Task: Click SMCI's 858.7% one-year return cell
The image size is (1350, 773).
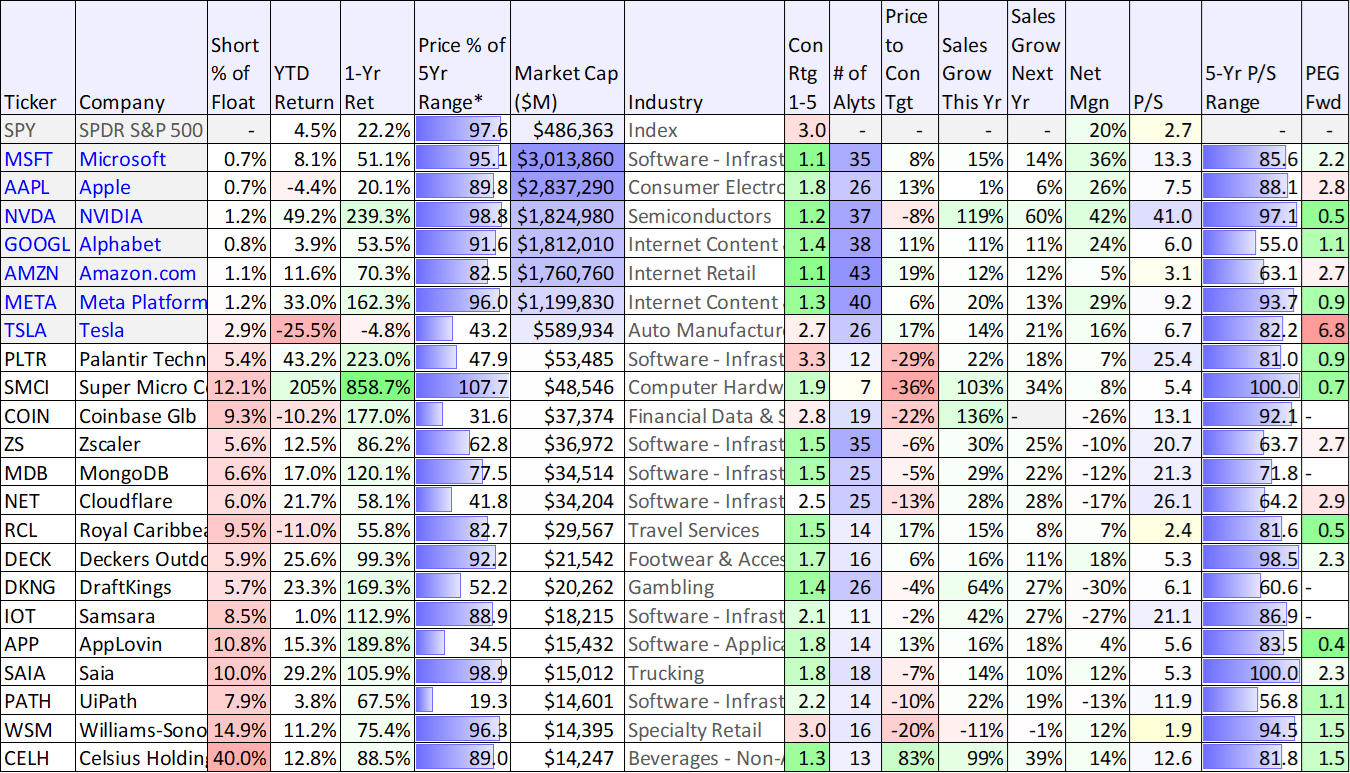Action: coord(378,387)
